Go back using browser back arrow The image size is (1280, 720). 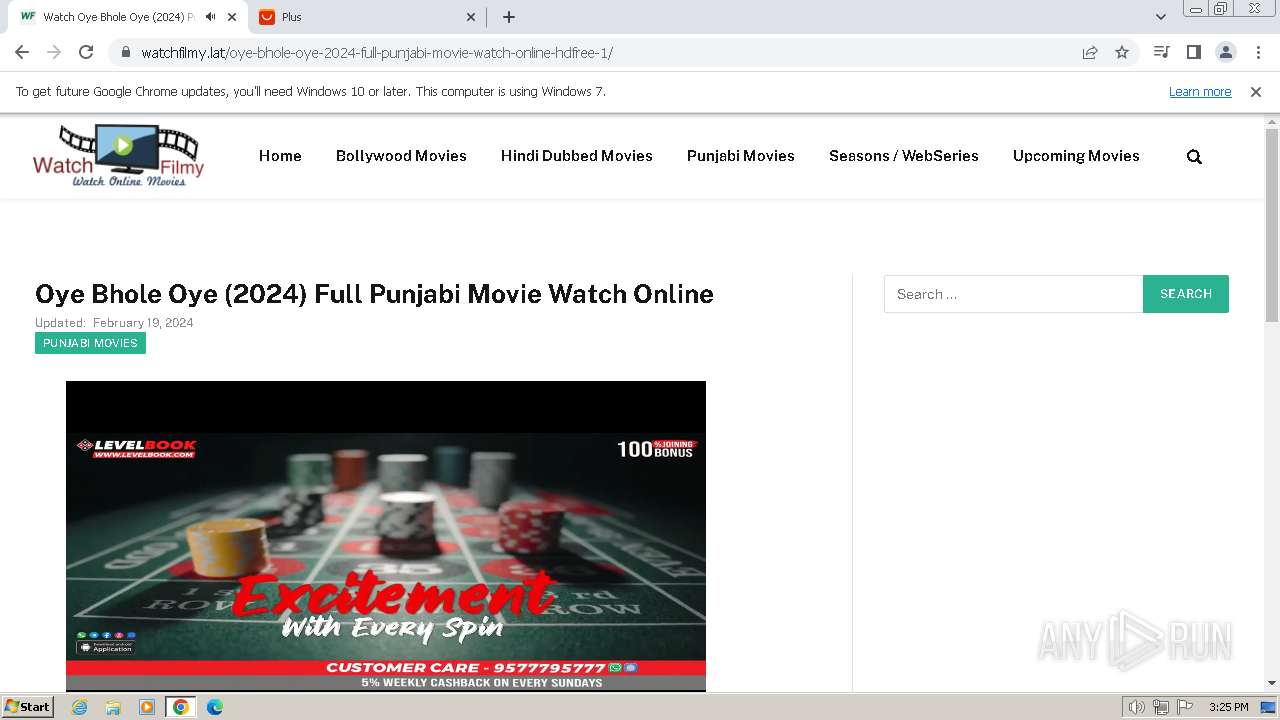pyautogui.click(x=22, y=52)
